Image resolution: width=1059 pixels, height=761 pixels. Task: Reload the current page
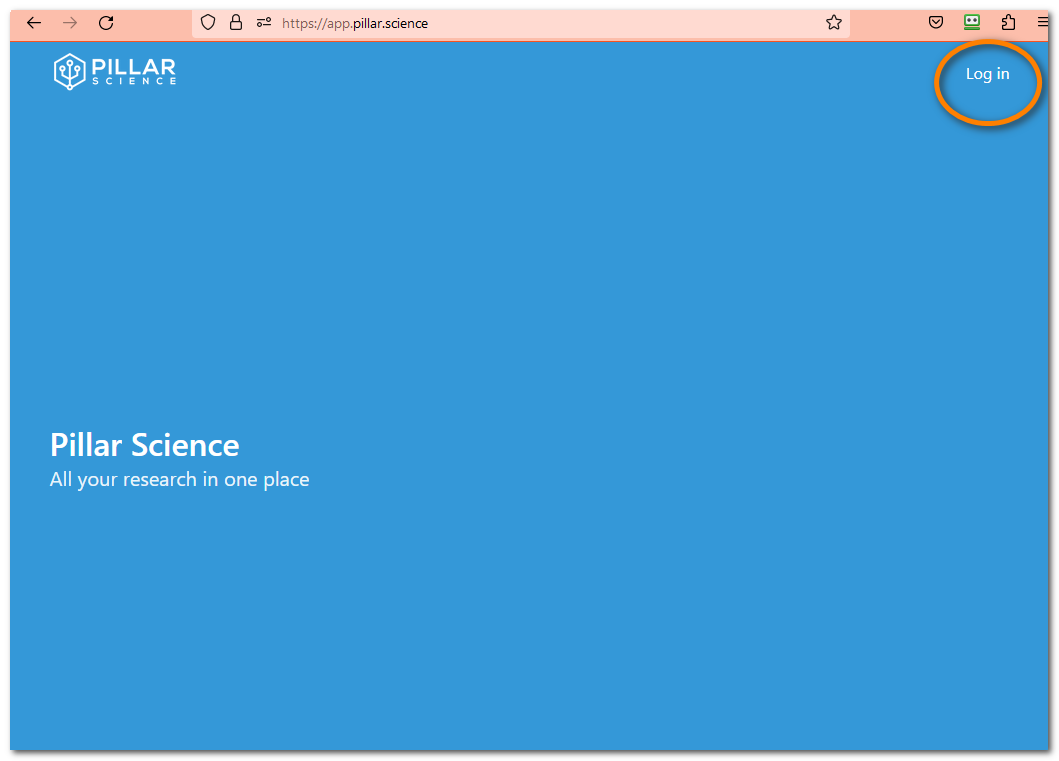(x=106, y=22)
